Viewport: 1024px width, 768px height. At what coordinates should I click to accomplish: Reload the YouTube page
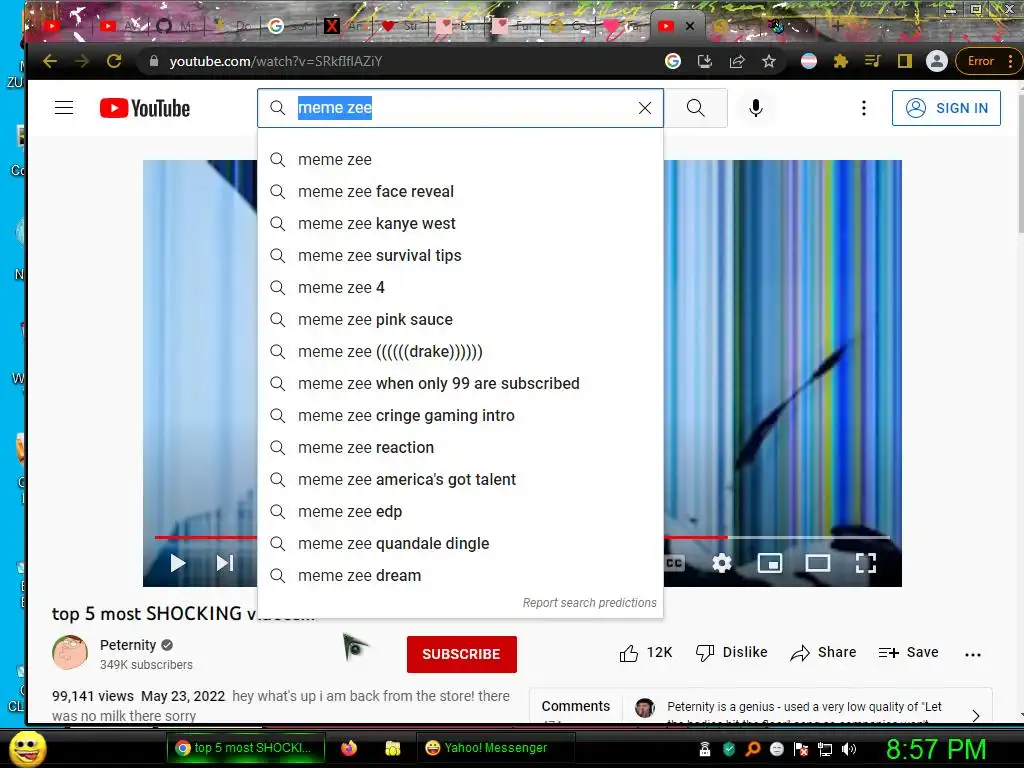[114, 61]
